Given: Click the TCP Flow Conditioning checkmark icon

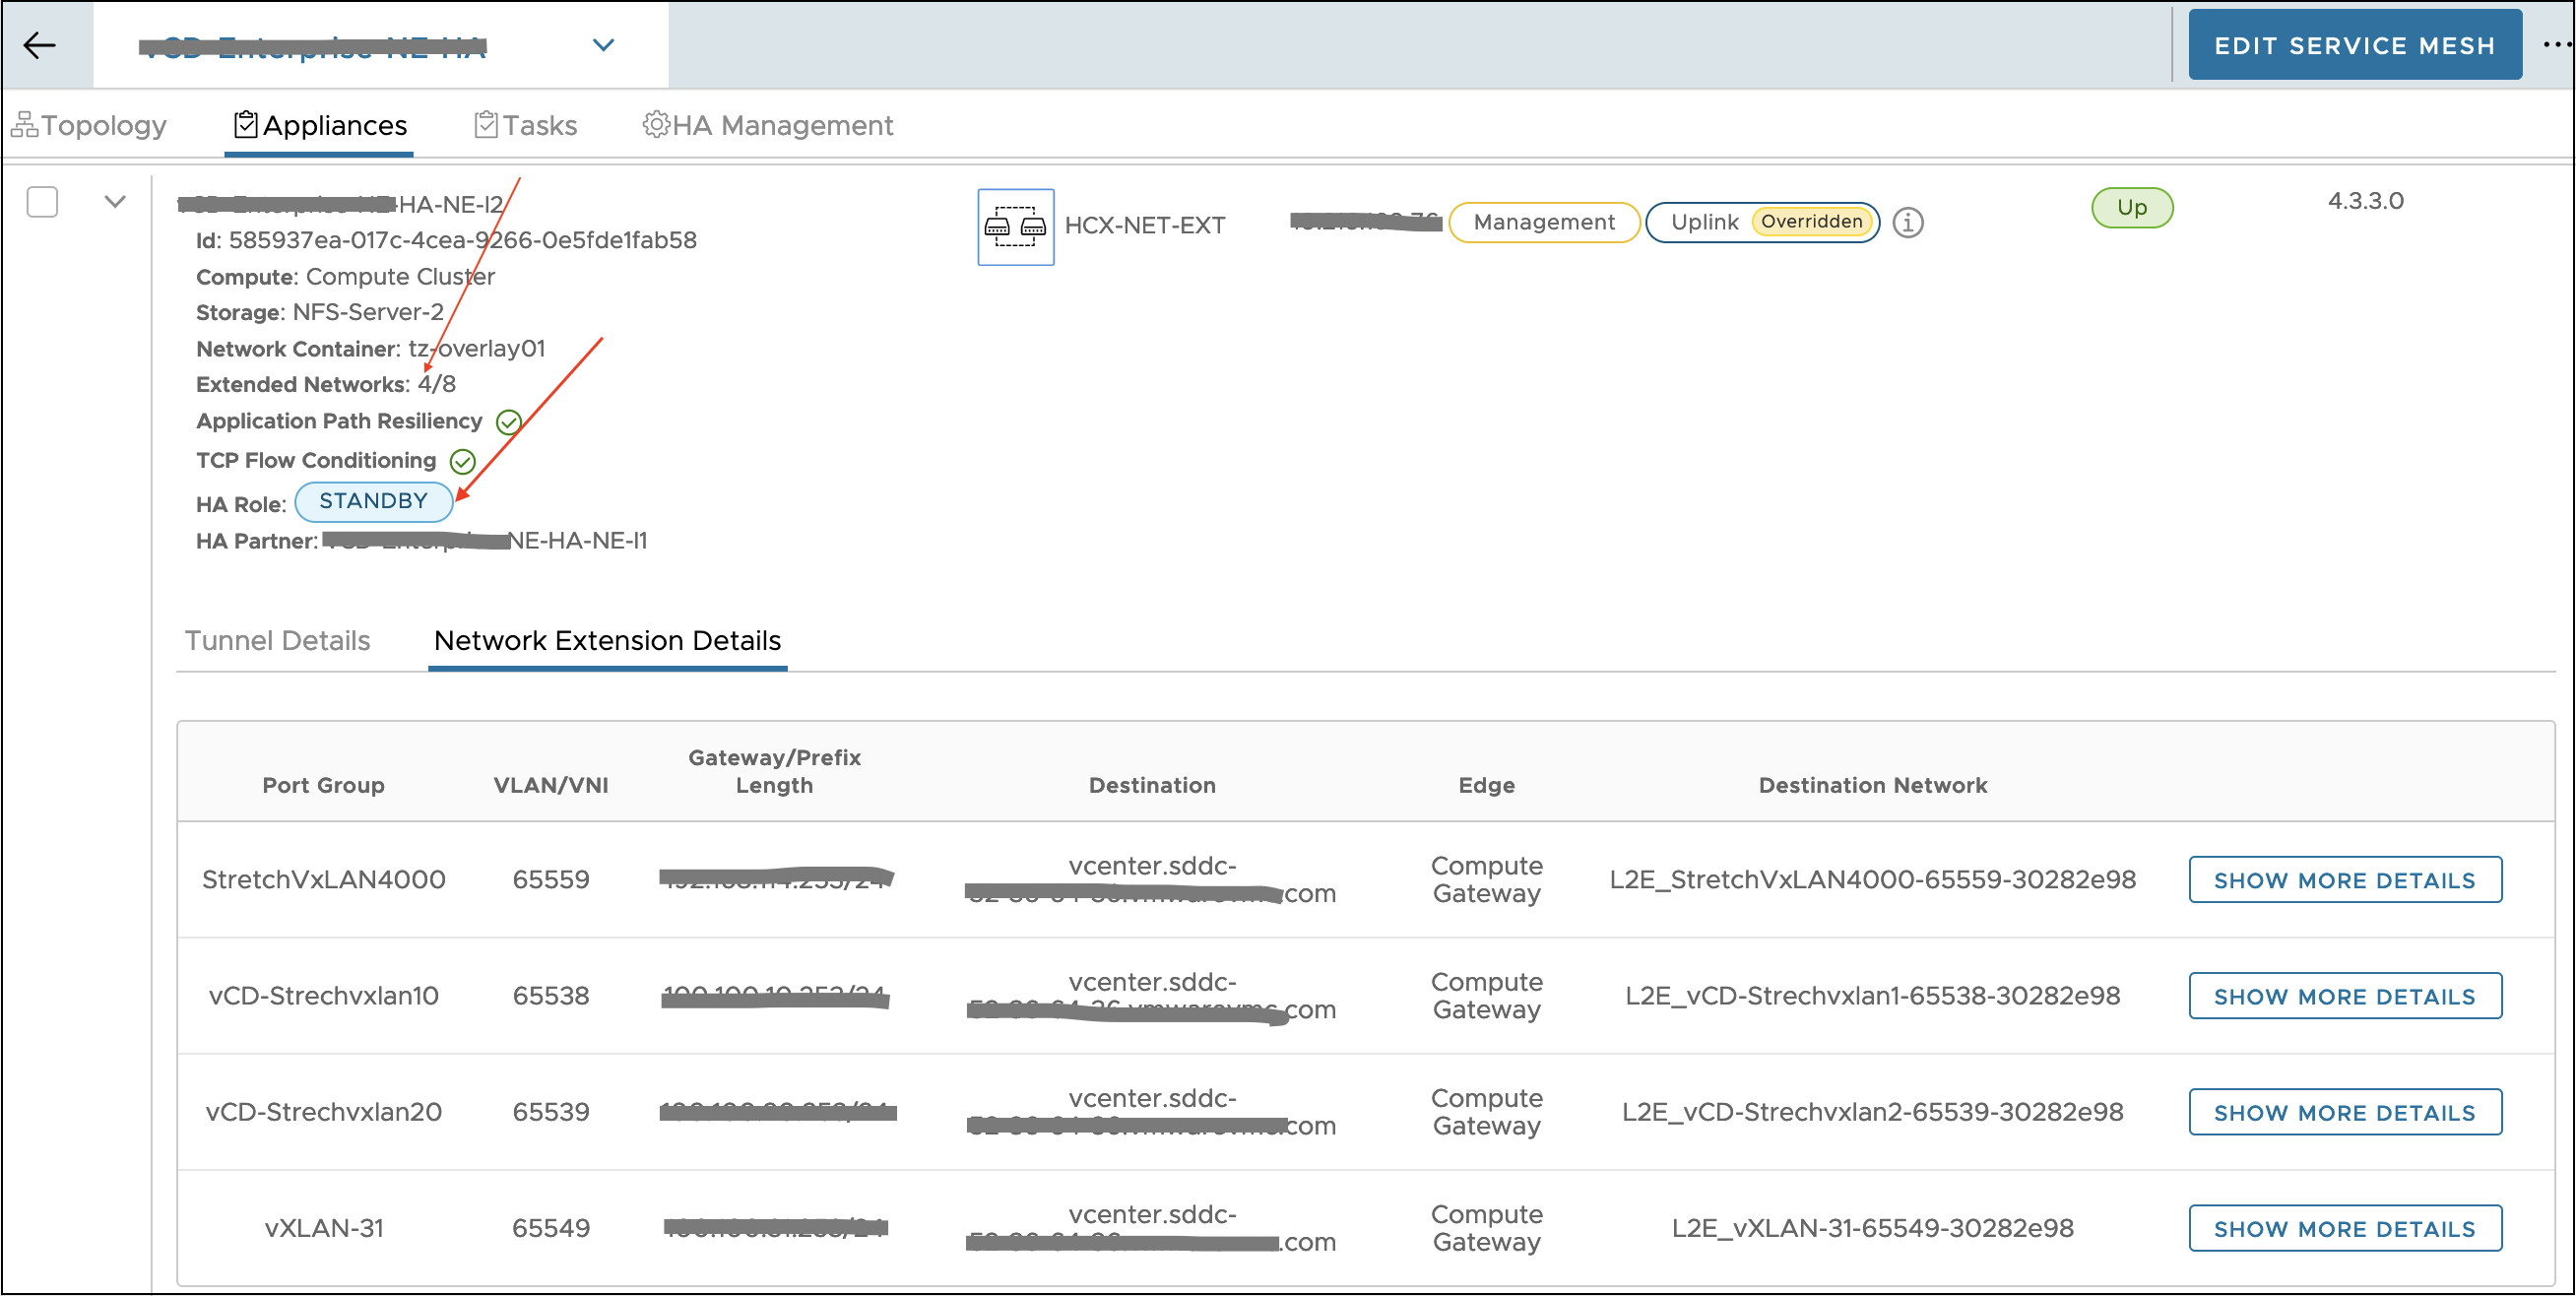Looking at the screenshot, I should tap(462, 461).
